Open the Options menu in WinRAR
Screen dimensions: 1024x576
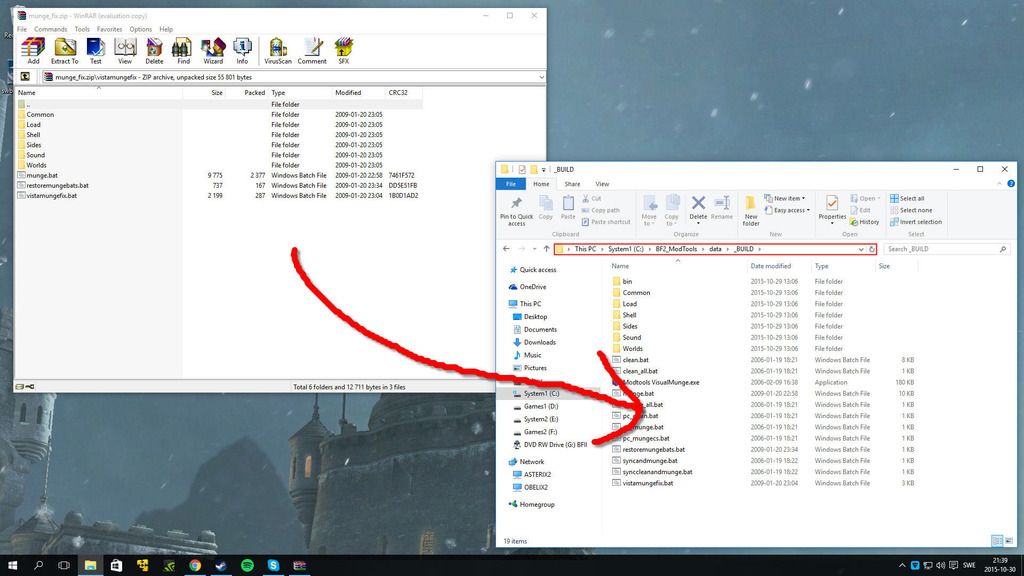tap(140, 29)
